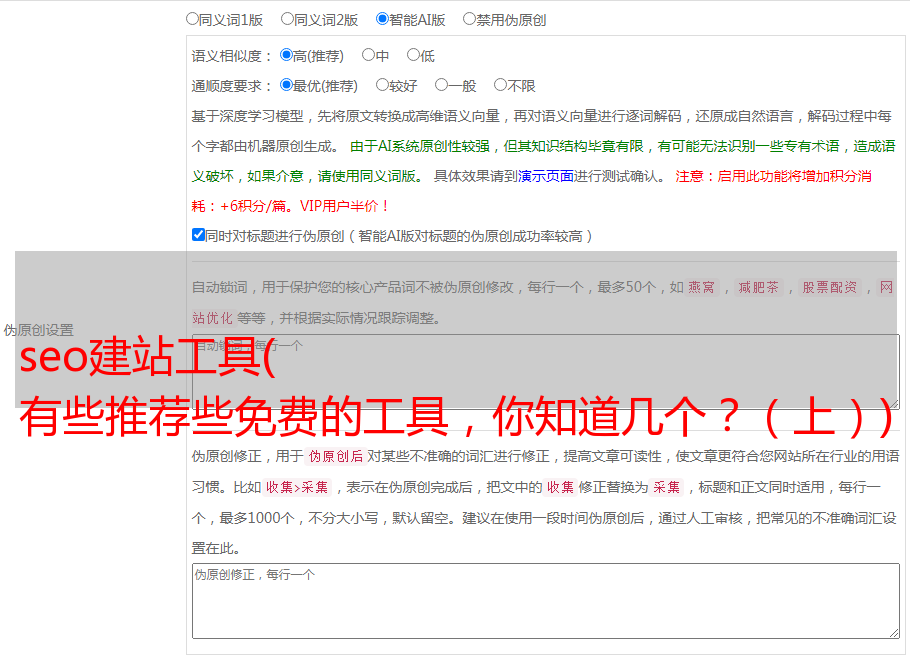The width and height of the screenshot is (911, 658).
Task: Click the 收集>采集 example tag
Action: (x=297, y=487)
